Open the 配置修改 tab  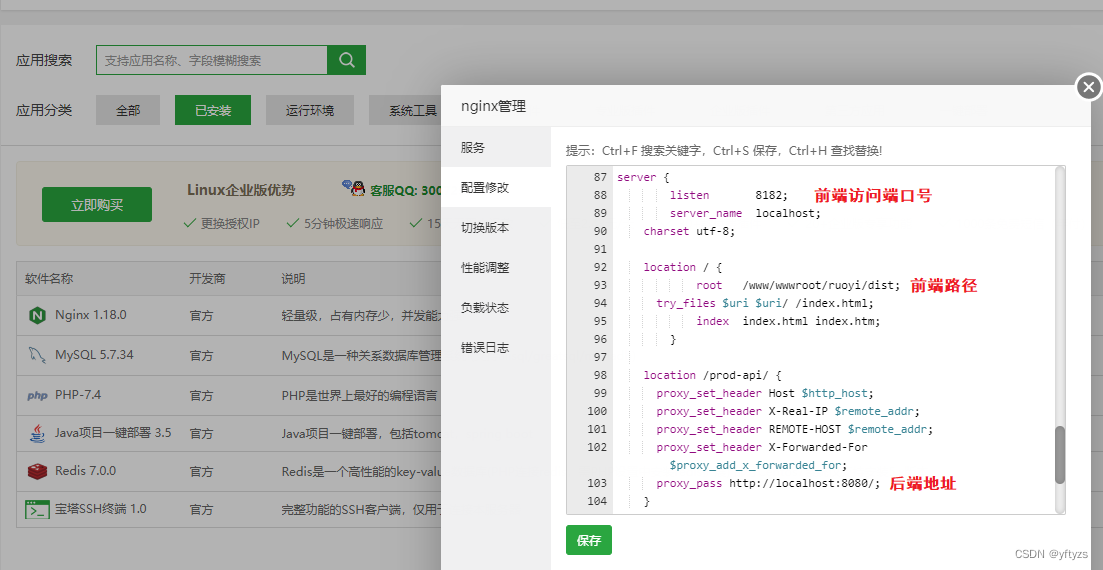pyautogui.click(x=496, y=188)
